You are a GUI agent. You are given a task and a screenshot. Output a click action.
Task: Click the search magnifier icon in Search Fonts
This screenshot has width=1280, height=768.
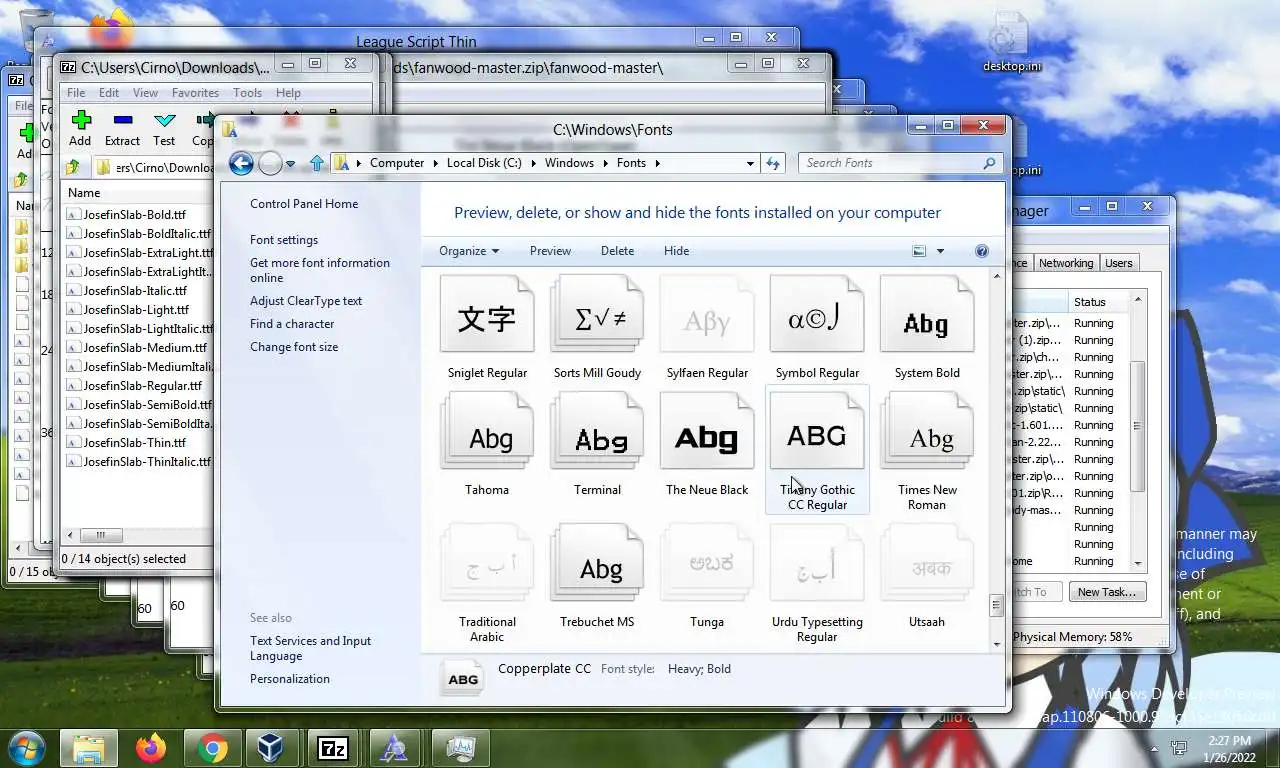click(x=989, y=163)
